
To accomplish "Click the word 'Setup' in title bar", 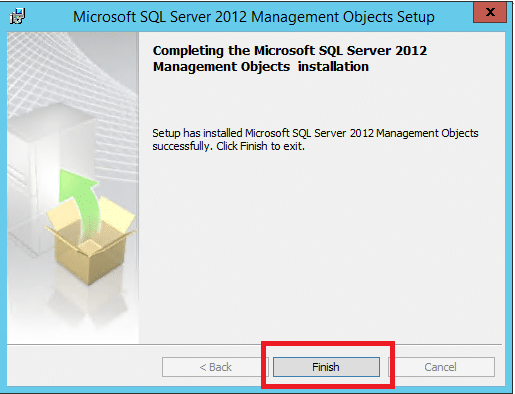I will pos(416,17).
